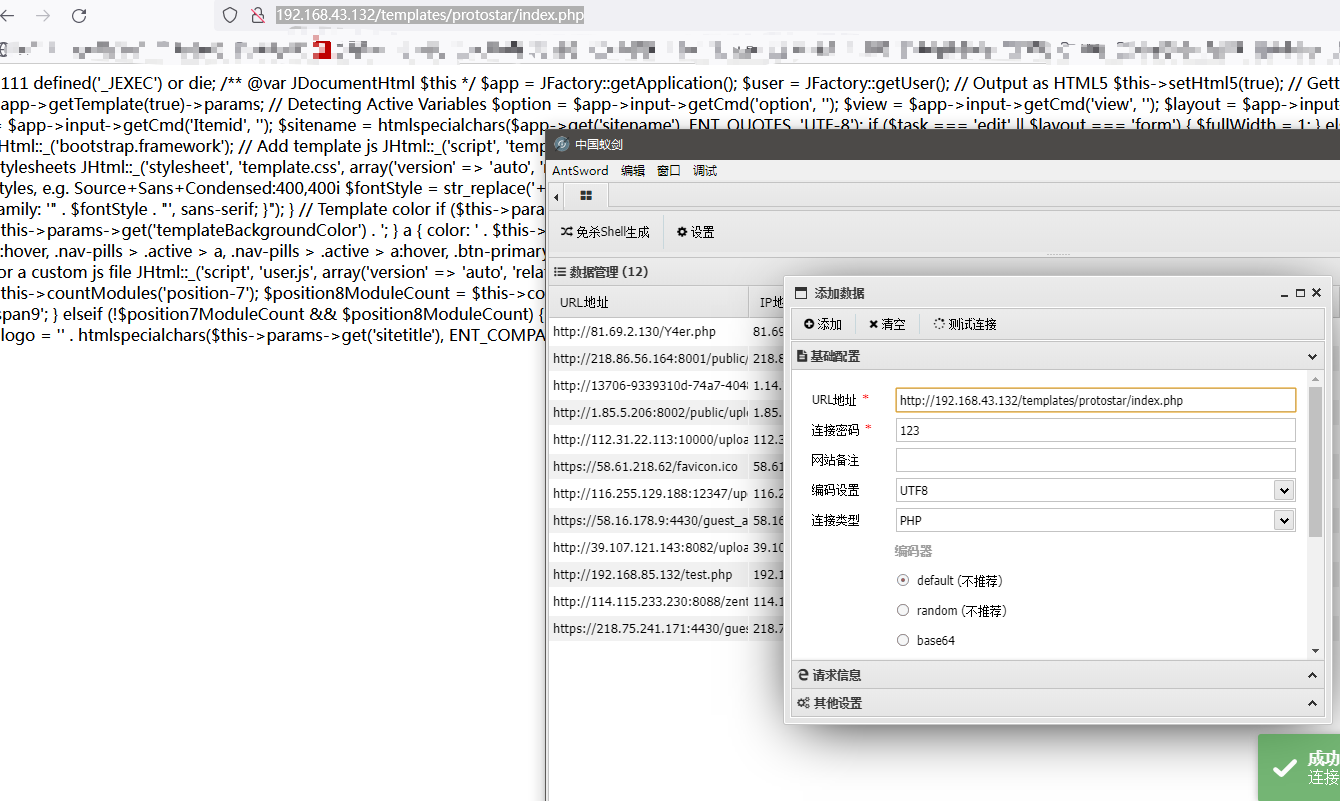Select the grid home tab in AntSword

pos(586,196)
